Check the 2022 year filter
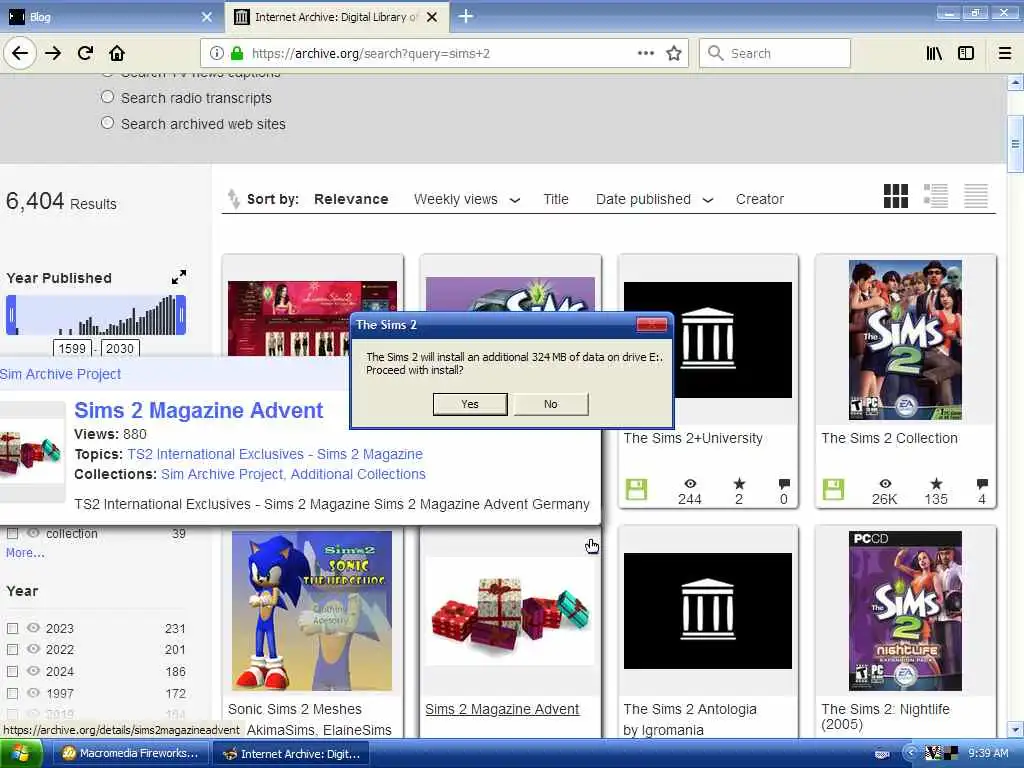Image resolution: width=1024 pixels, height=768 pixels. (12, 650)
